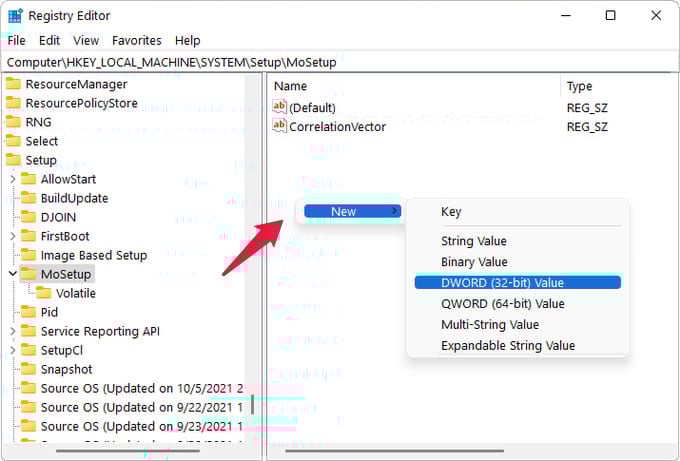The height and width of the screenshot is (461, 680).
Task: Click REG_SZ type of CorrelationVector row
Action: (587, 127)
